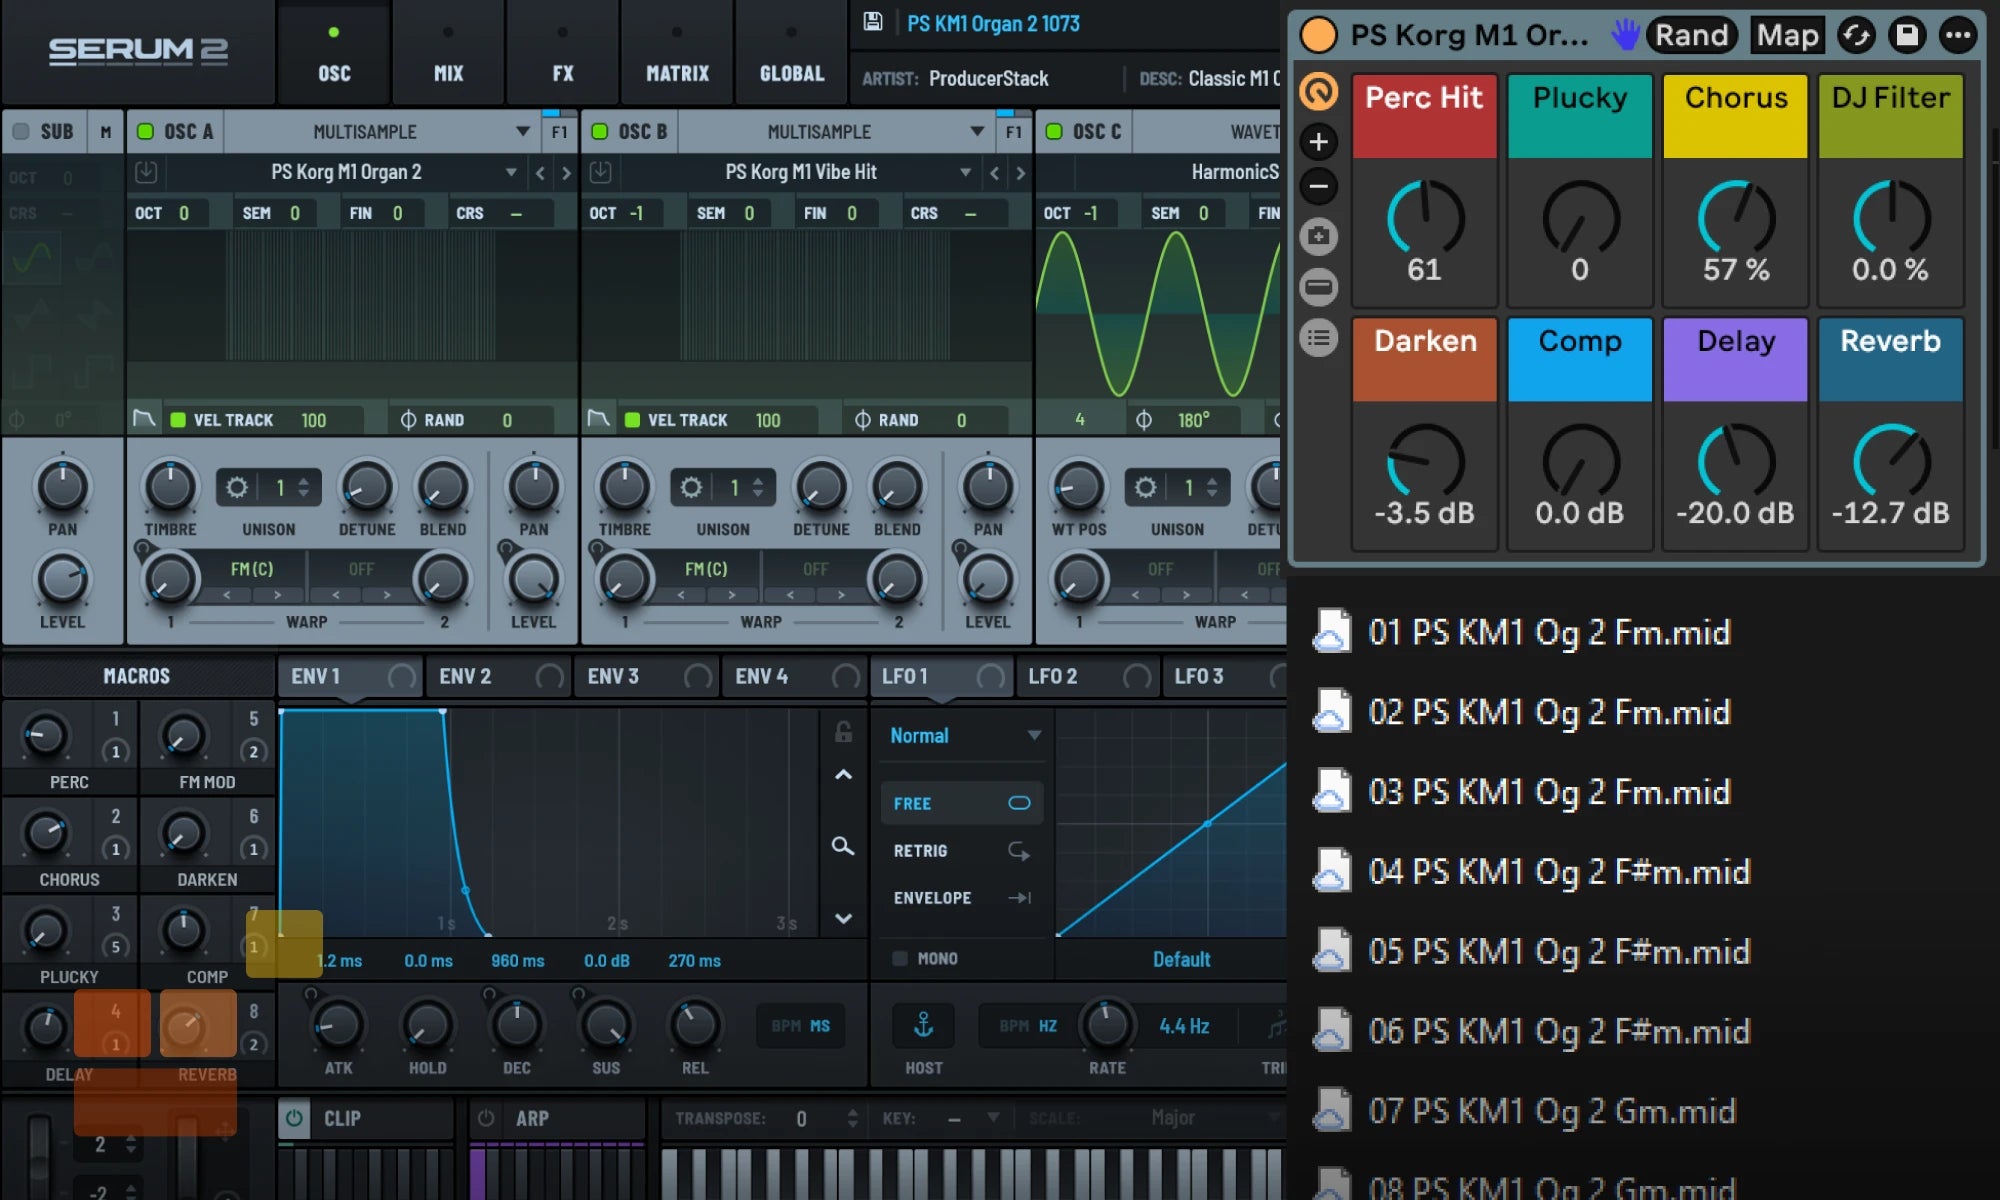Disable the OSC A power toggle

[x=145, y=131]
